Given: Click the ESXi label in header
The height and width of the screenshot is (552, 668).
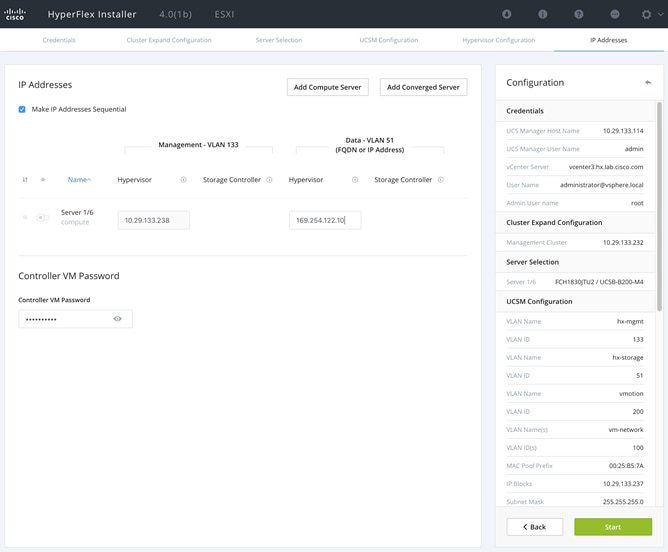Looking at the screenshot, I should (x=224, y=14).
